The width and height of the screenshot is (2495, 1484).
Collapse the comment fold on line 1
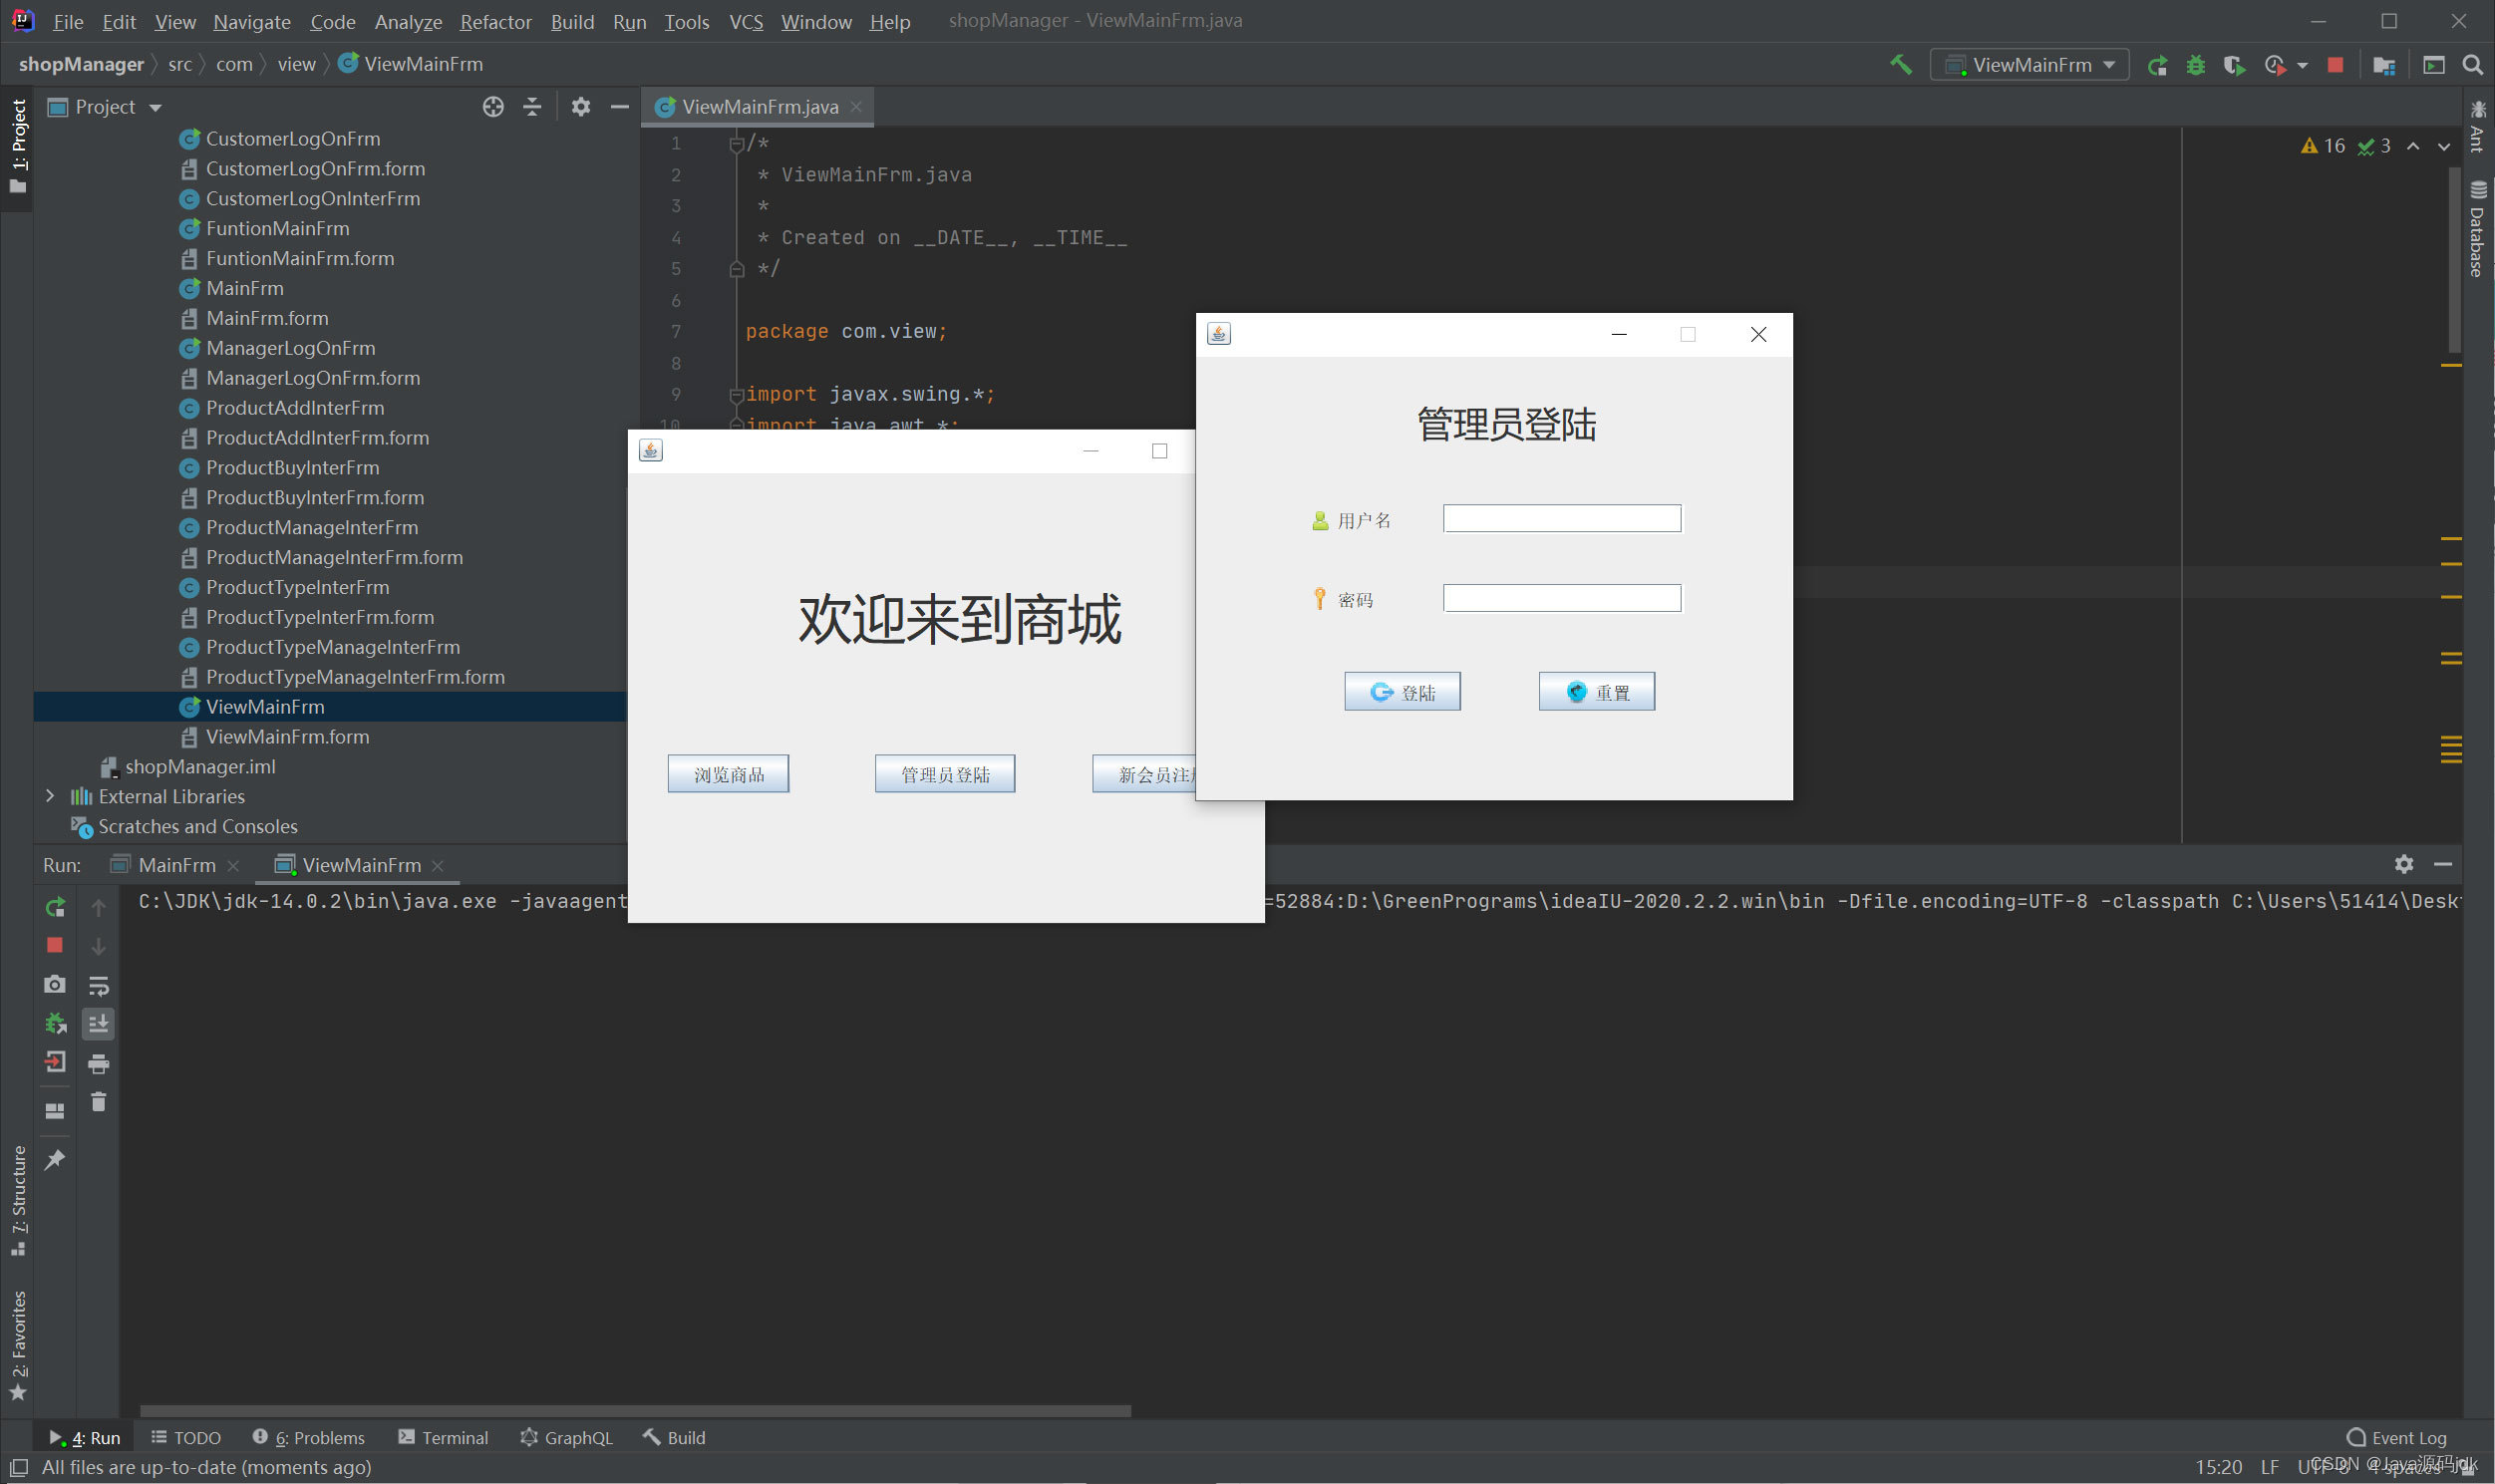(736, 145)
